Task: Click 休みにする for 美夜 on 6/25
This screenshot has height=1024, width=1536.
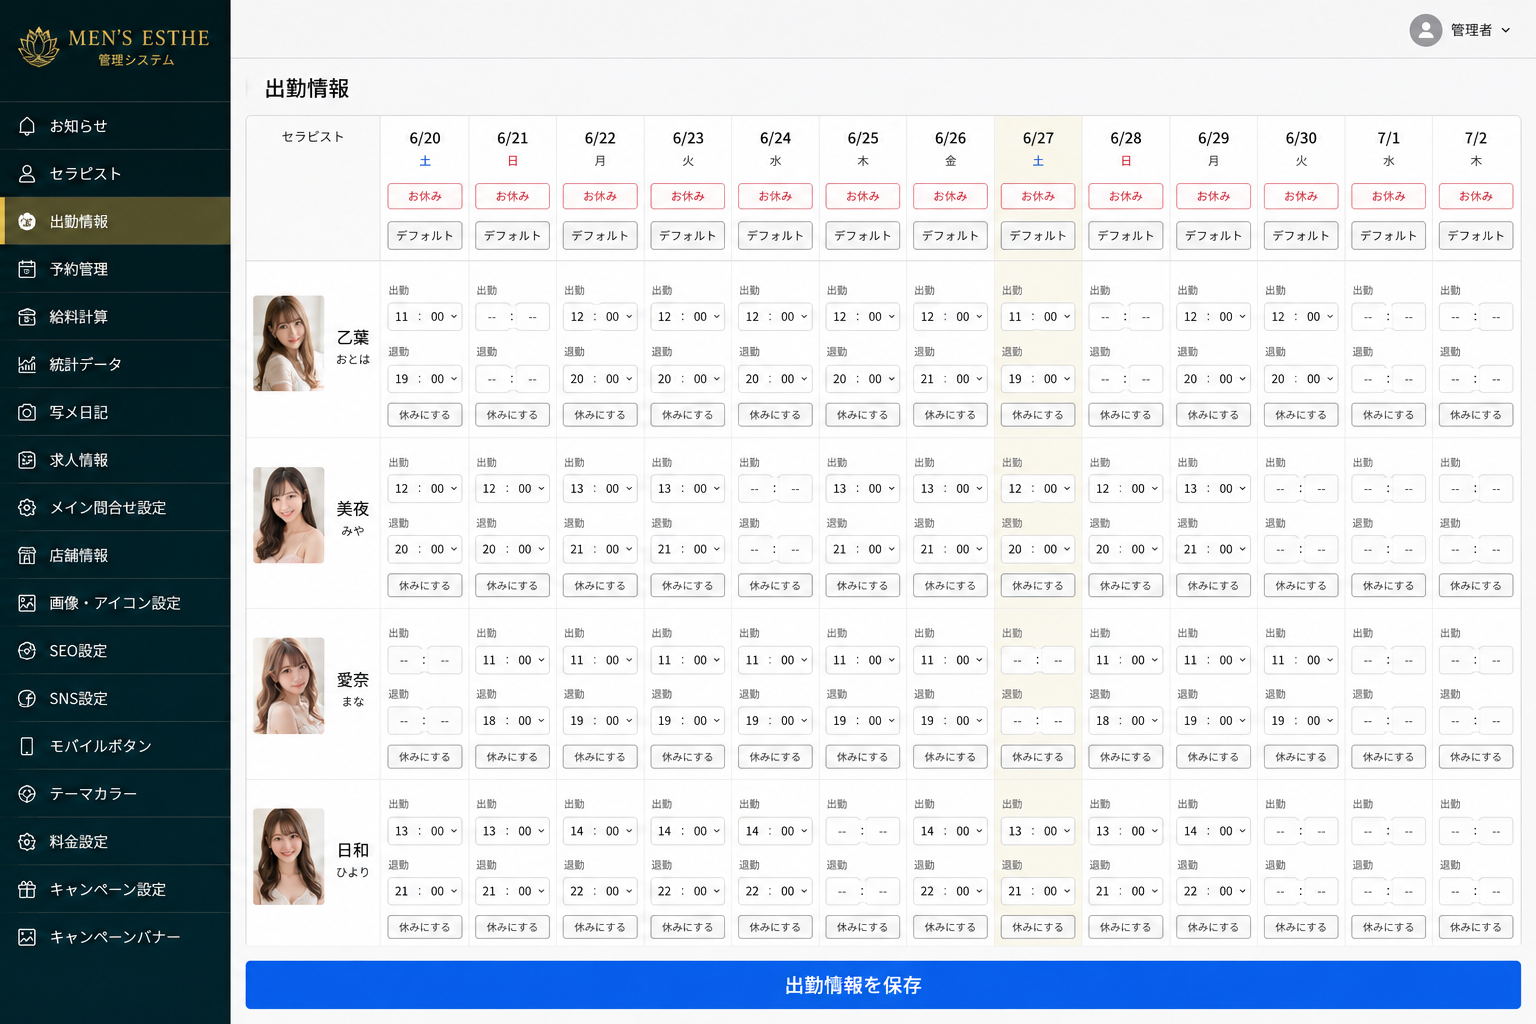Action: pos(863,586)
